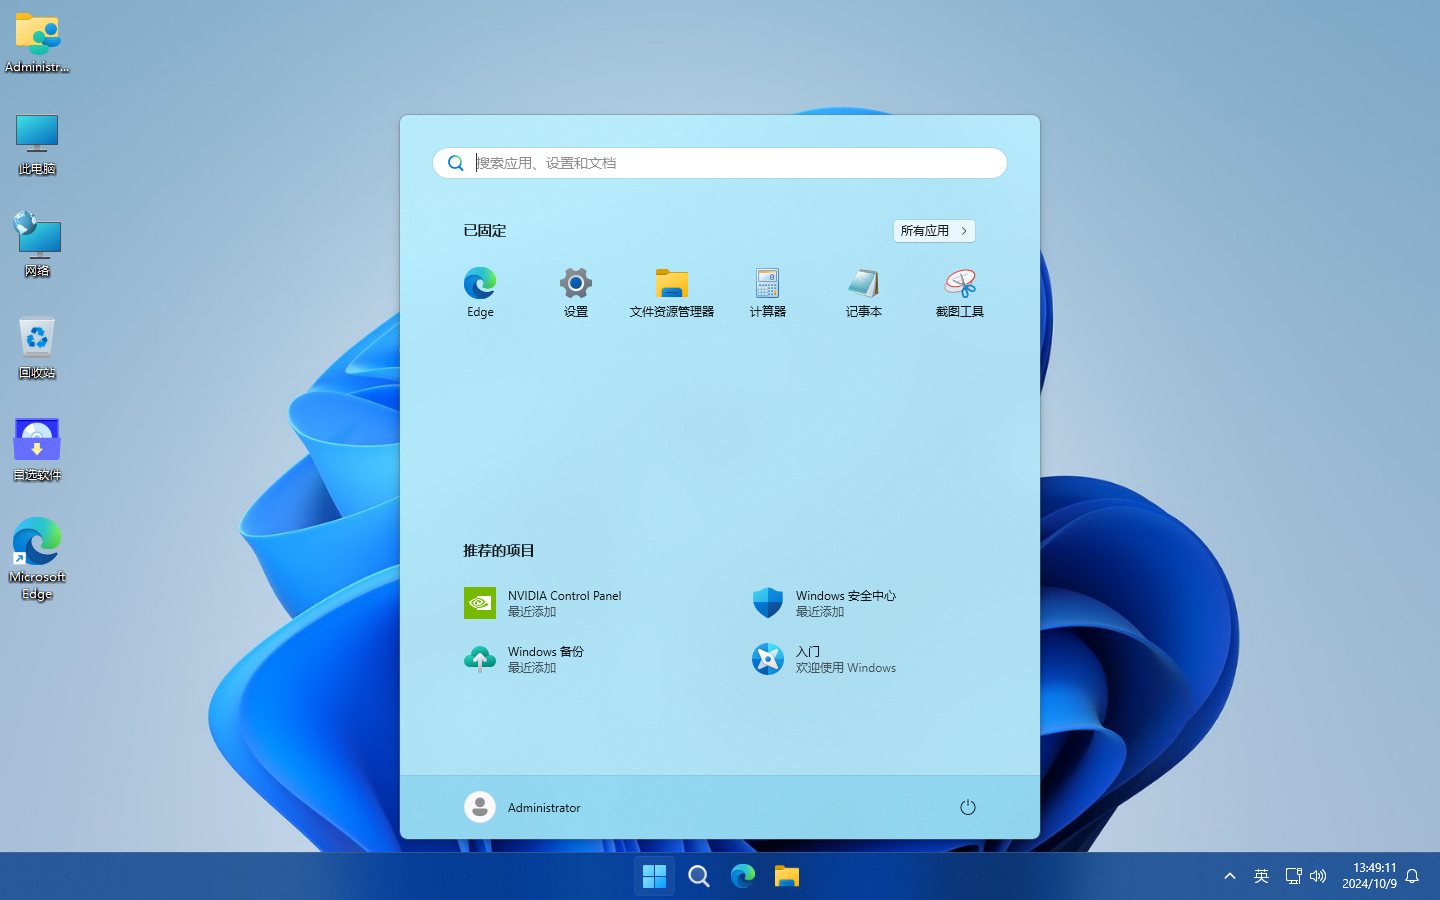Launch Edge from the taskbar
The height and width of the screenshot is (900, 1440).
point(743,877)
